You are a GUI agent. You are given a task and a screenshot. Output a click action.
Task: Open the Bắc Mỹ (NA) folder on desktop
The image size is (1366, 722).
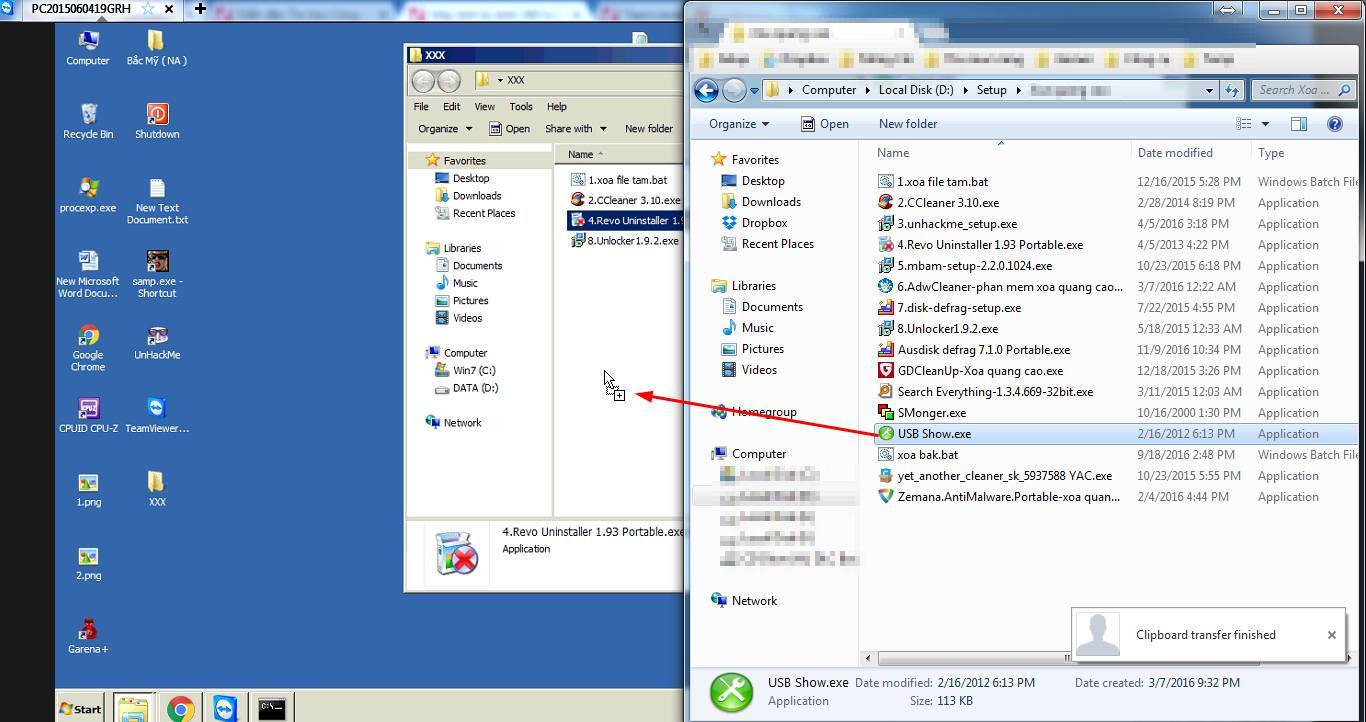(157, 47)
